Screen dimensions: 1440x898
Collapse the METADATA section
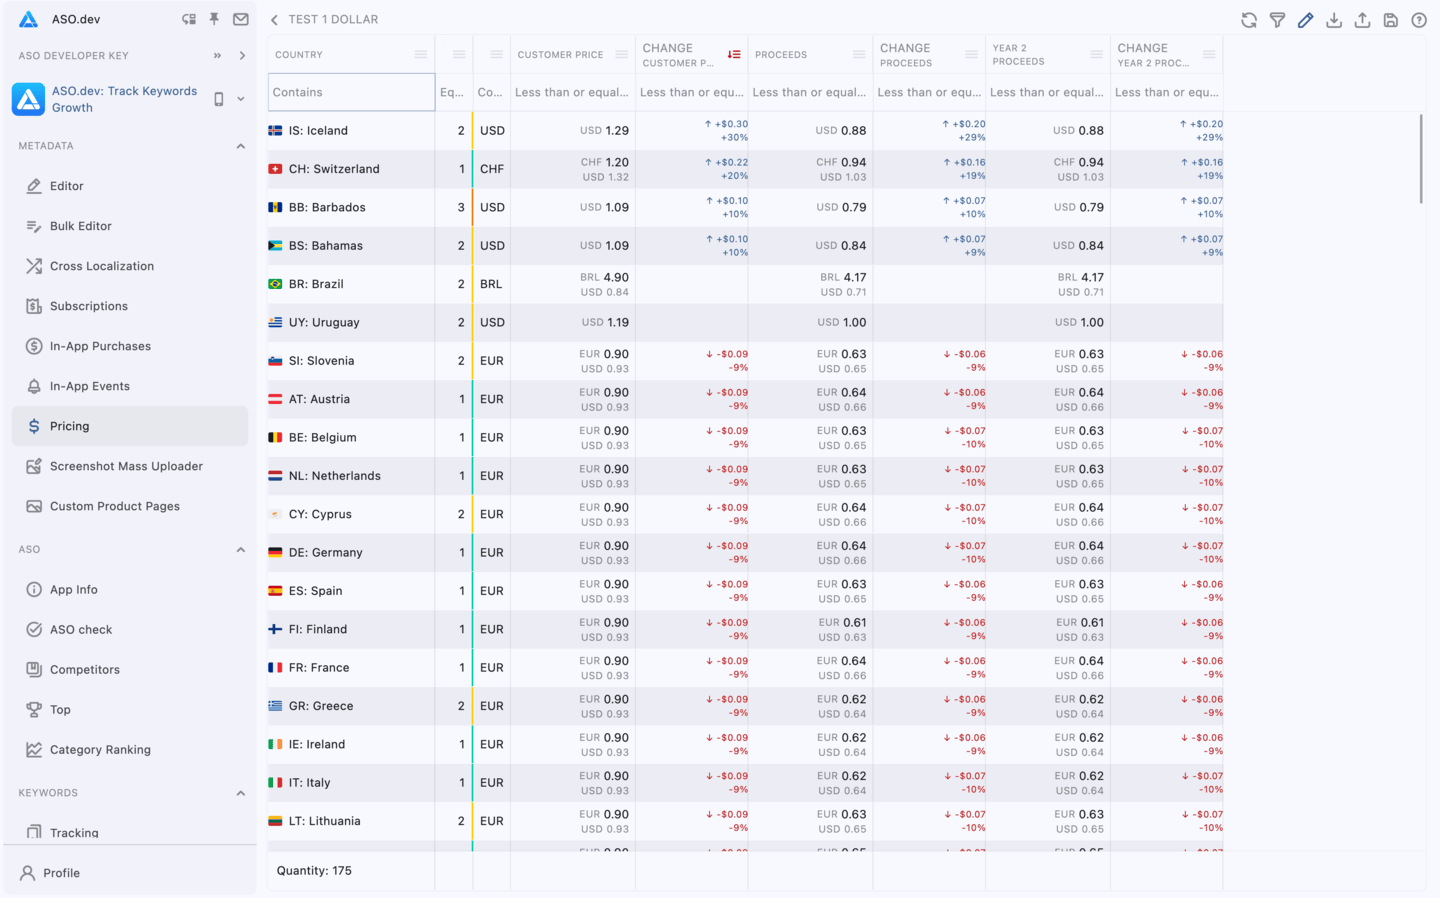[240, 145]
